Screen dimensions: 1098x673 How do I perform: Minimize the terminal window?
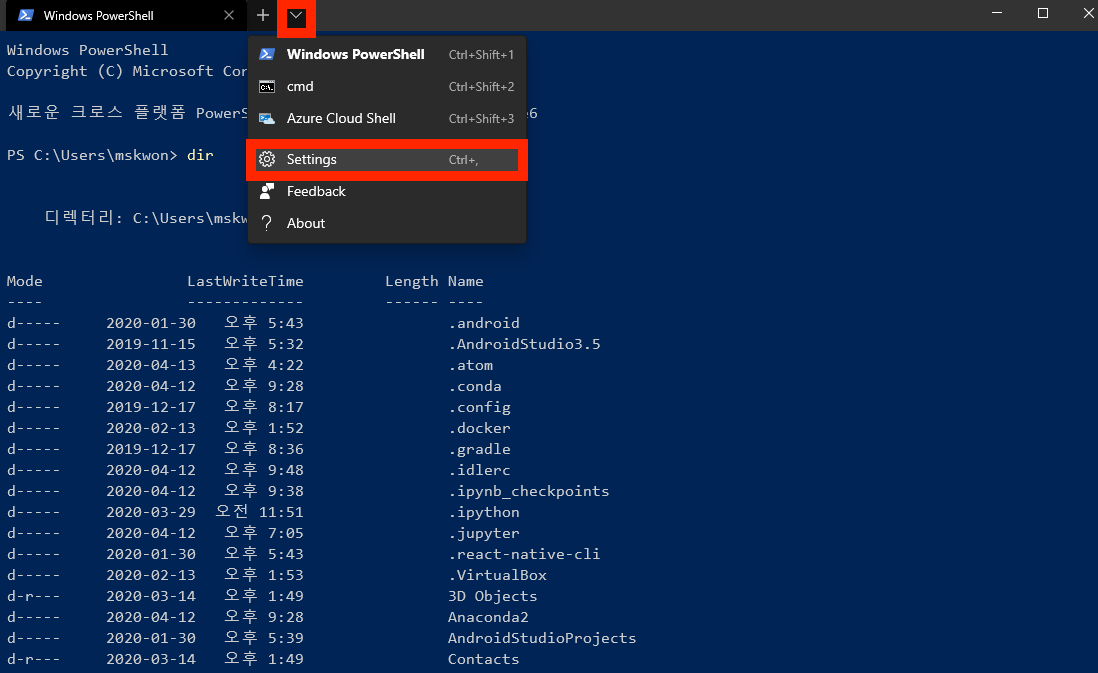[997, 13]
